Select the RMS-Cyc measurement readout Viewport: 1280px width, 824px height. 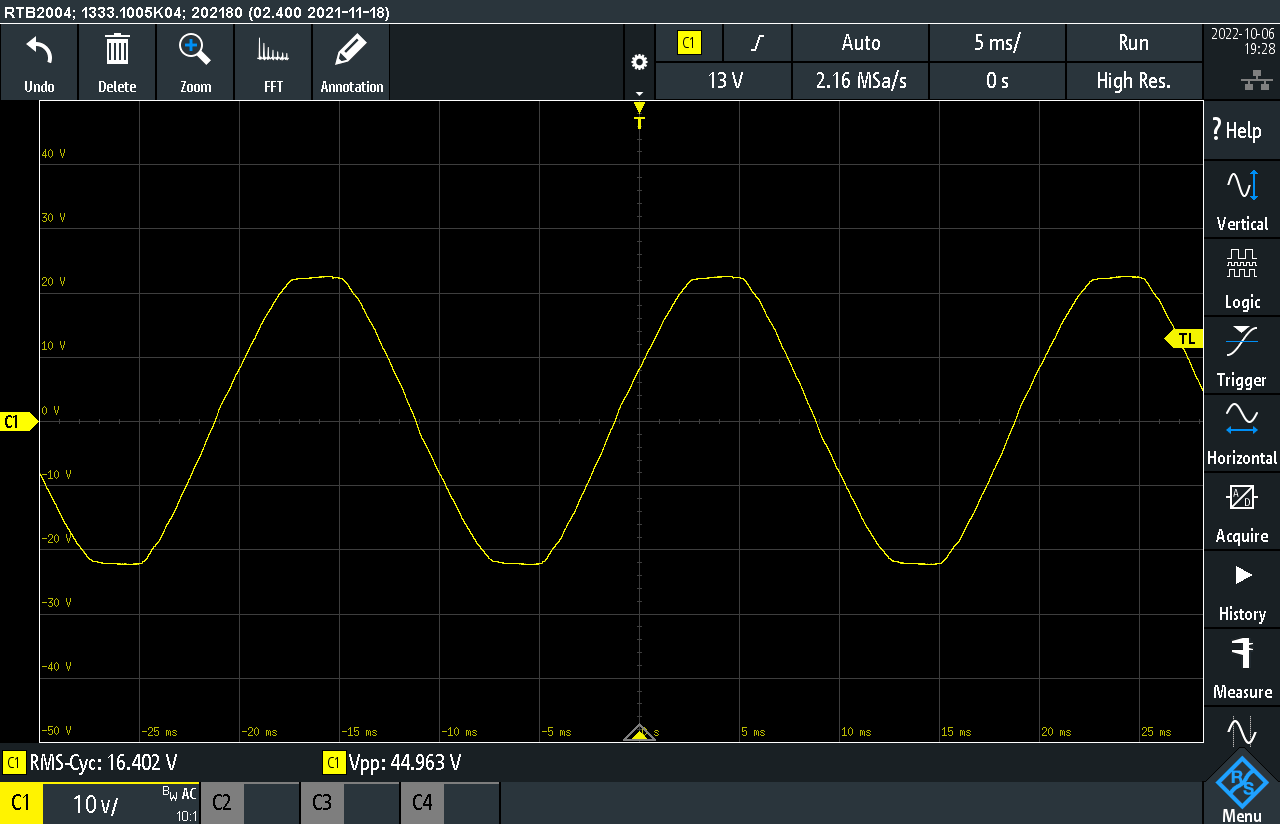tap(92, 763)
